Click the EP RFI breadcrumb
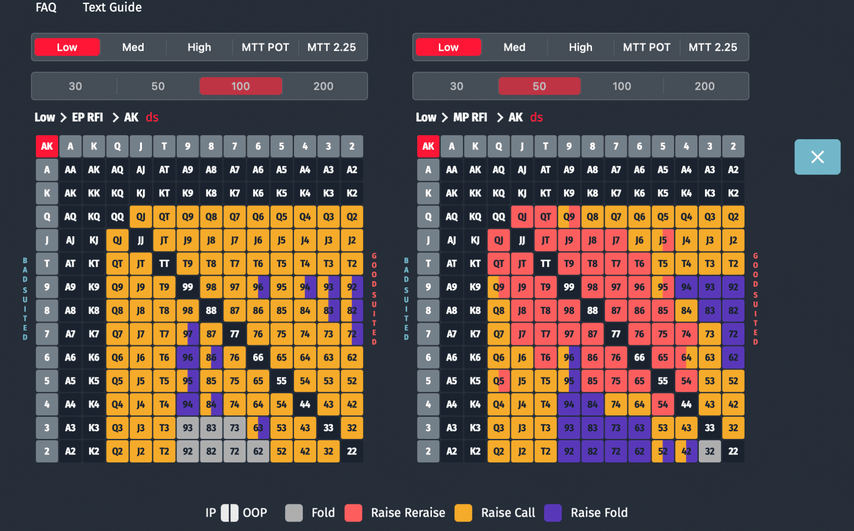This screenshot has width=854, height=531. (x=86, y=118)
